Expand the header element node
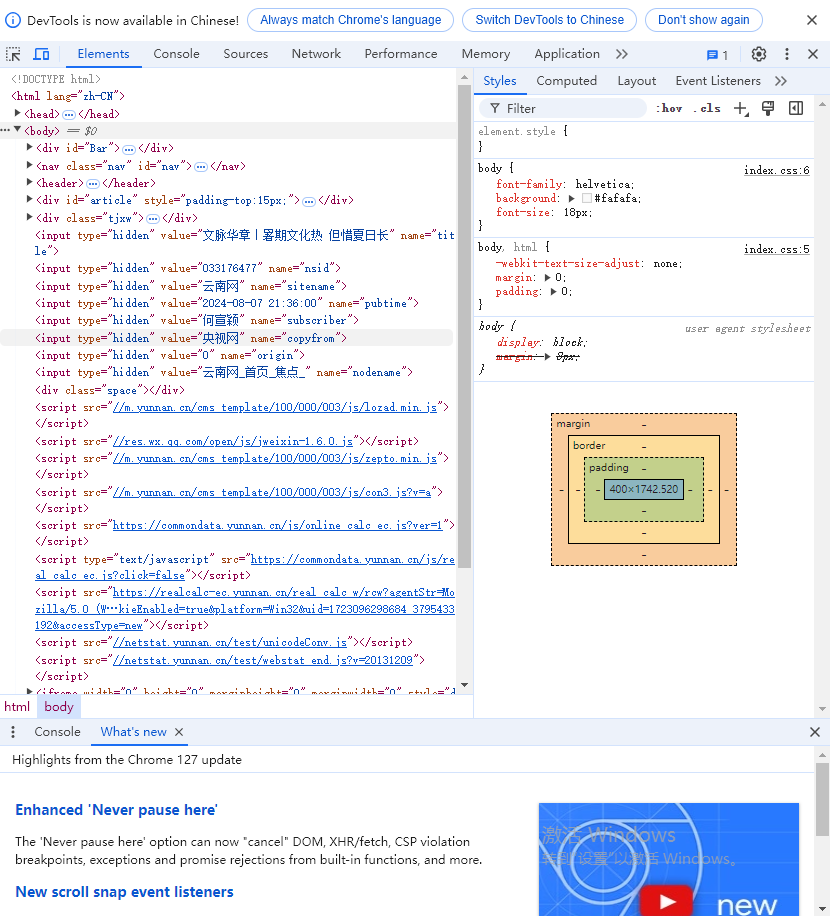Viewport: 830px width, 916px height. click(29, 182)
